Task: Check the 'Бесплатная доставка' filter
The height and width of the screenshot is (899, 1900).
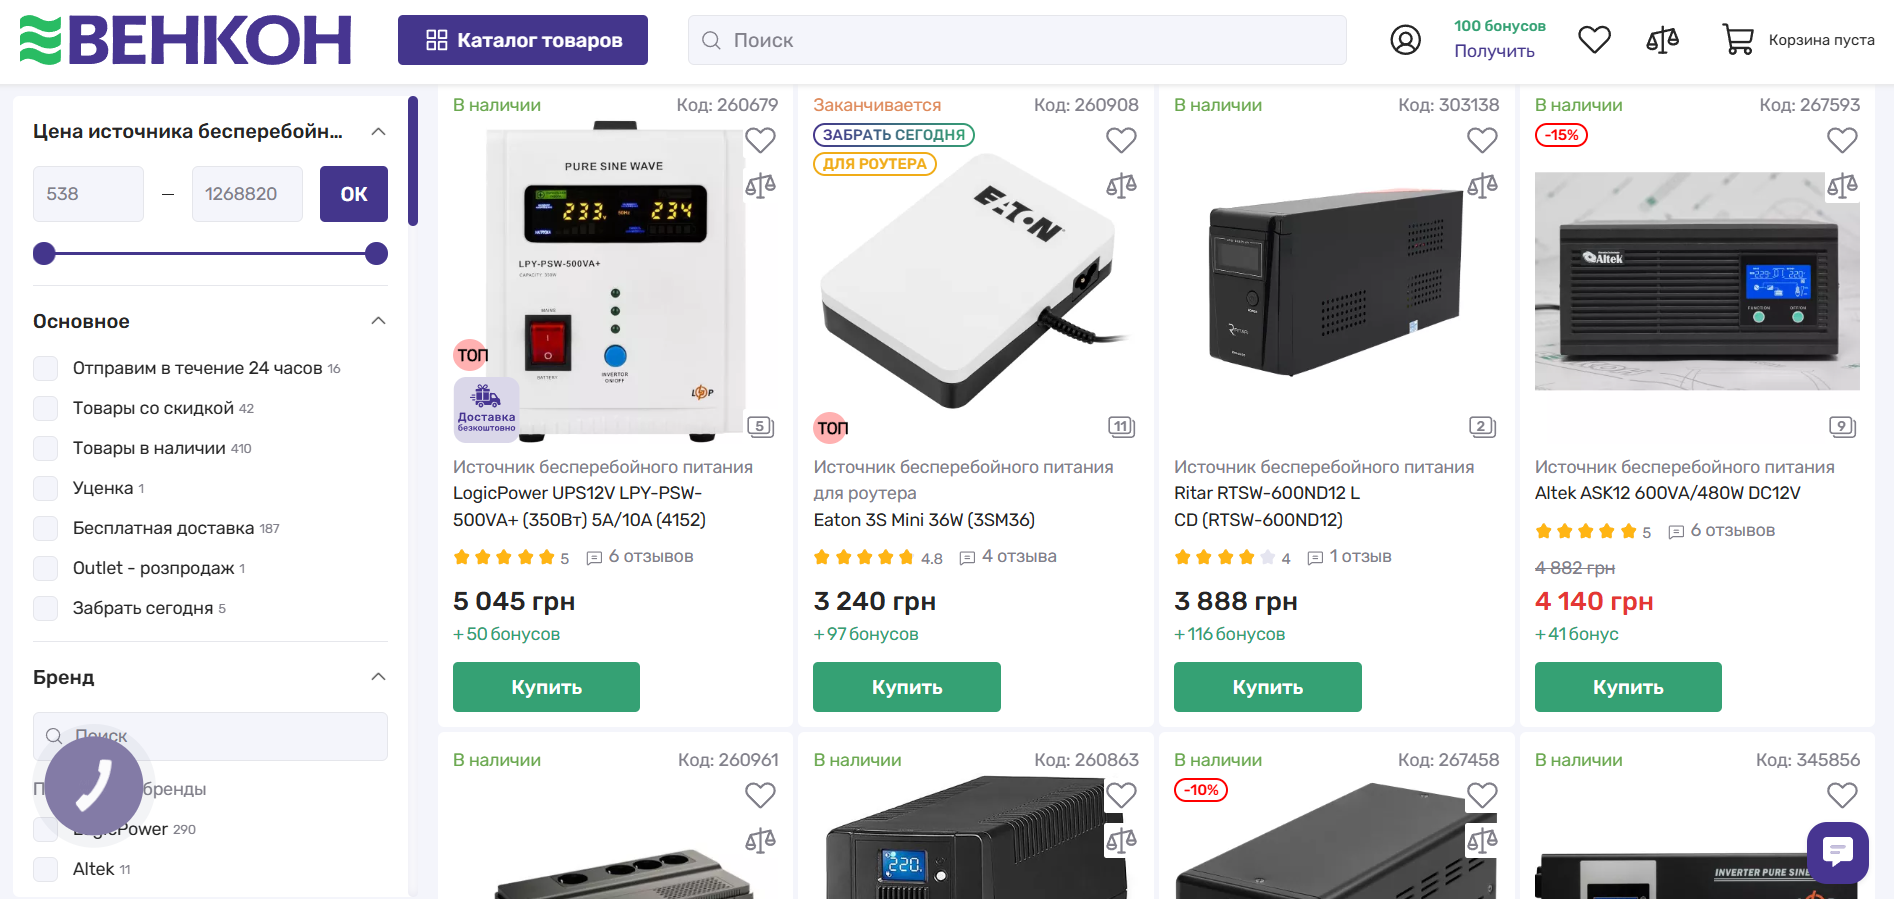Action: [46, 528]
